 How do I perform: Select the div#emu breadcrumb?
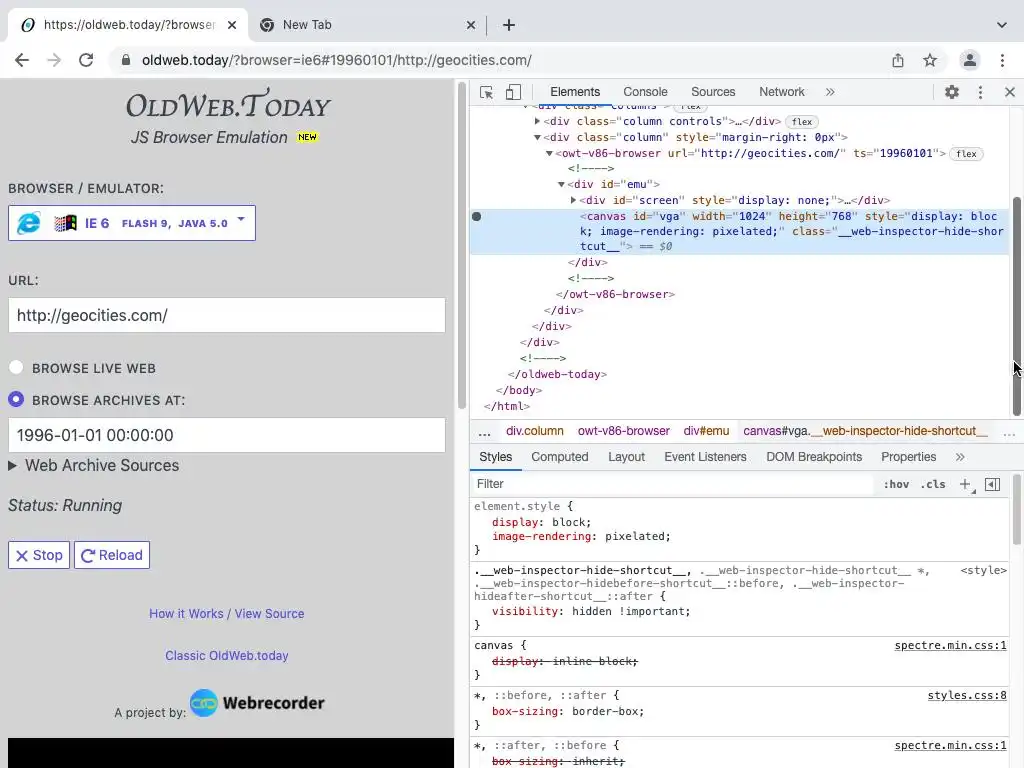click(x=706, y=431)
